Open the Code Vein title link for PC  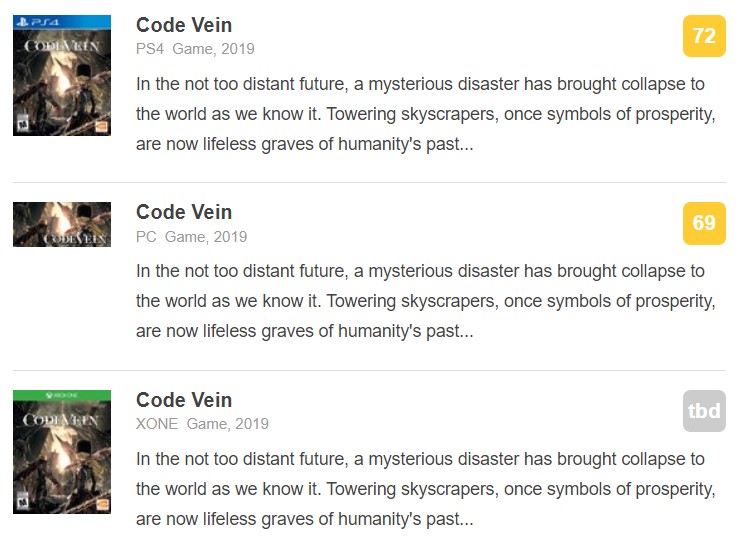(x=184, y=212)
